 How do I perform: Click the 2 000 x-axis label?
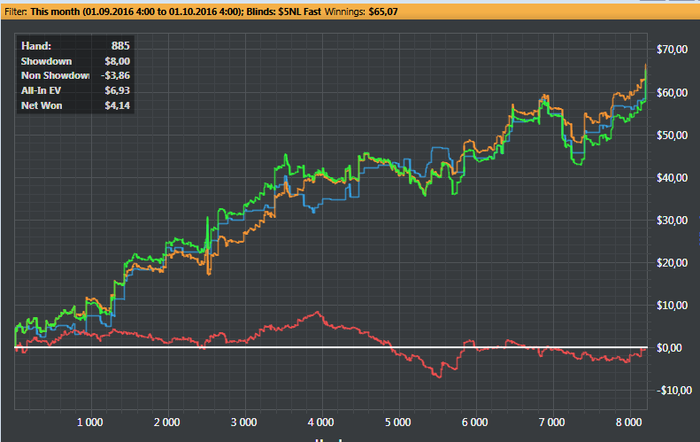[167, 422]
